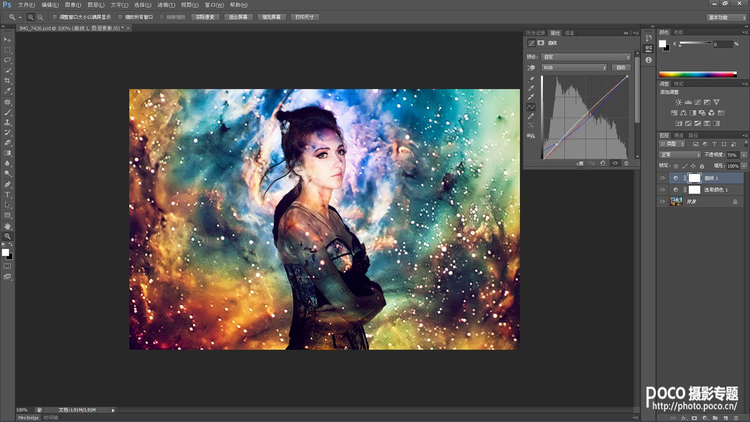The width and height of the screenshot is (750, 422).
Task: Select the Move tool
Action: [7, 40]
